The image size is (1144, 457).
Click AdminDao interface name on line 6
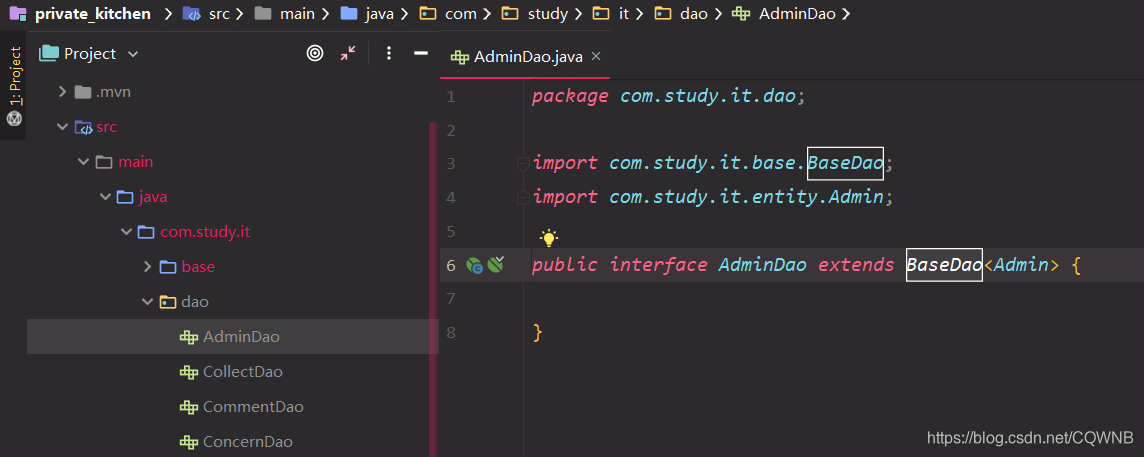click(762, 265)
